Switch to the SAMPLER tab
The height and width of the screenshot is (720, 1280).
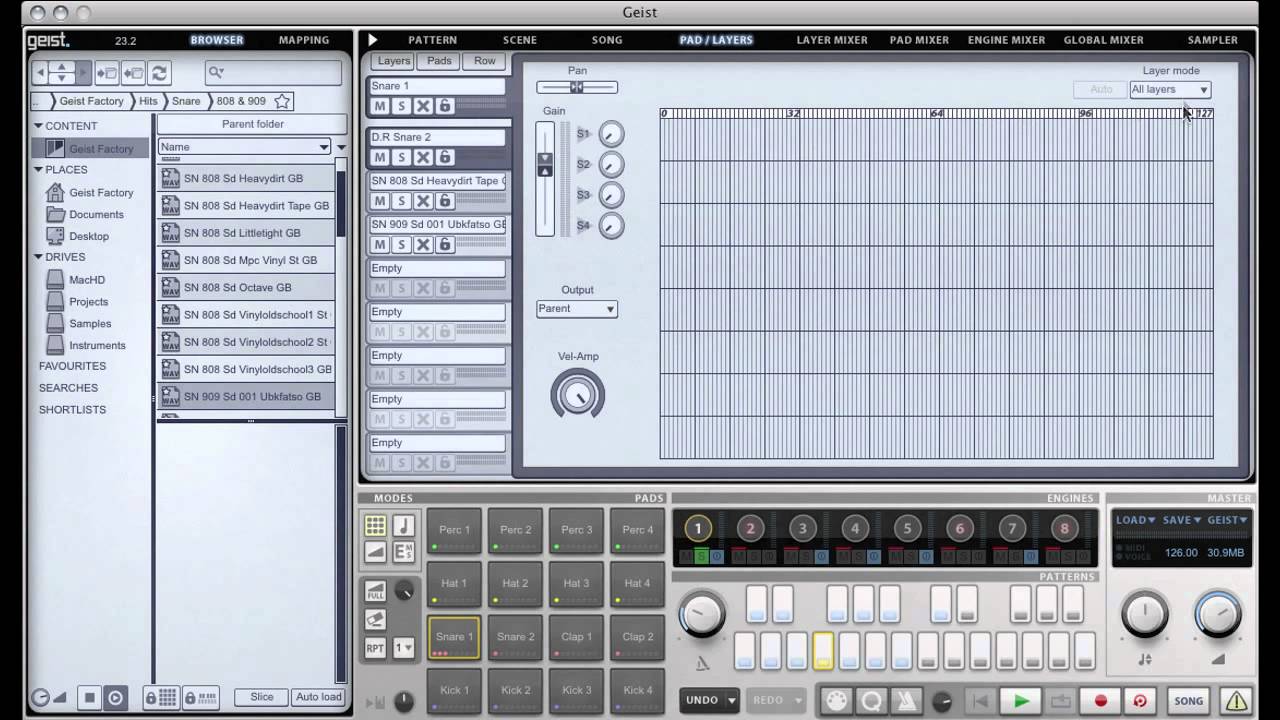(x=1212, y=40)
